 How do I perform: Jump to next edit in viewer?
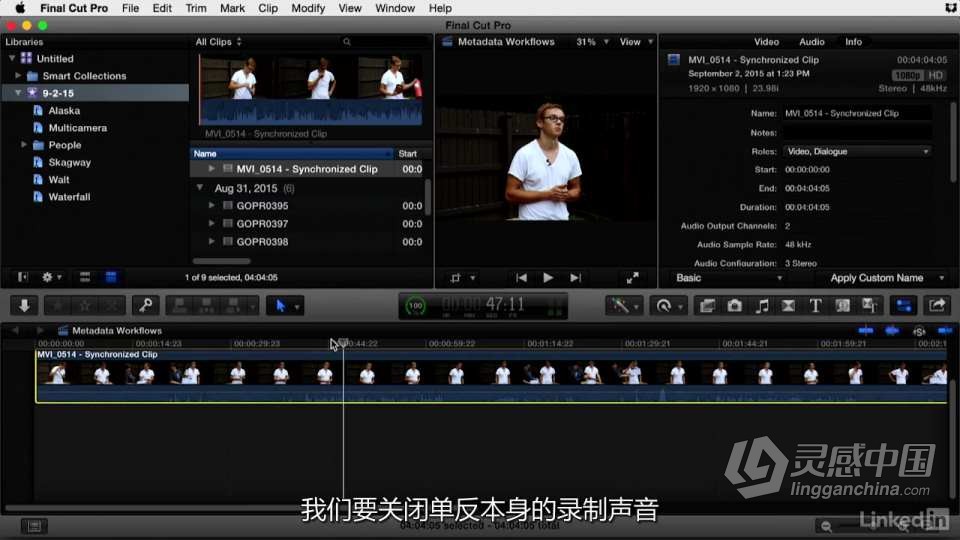[x=576, y=278]
